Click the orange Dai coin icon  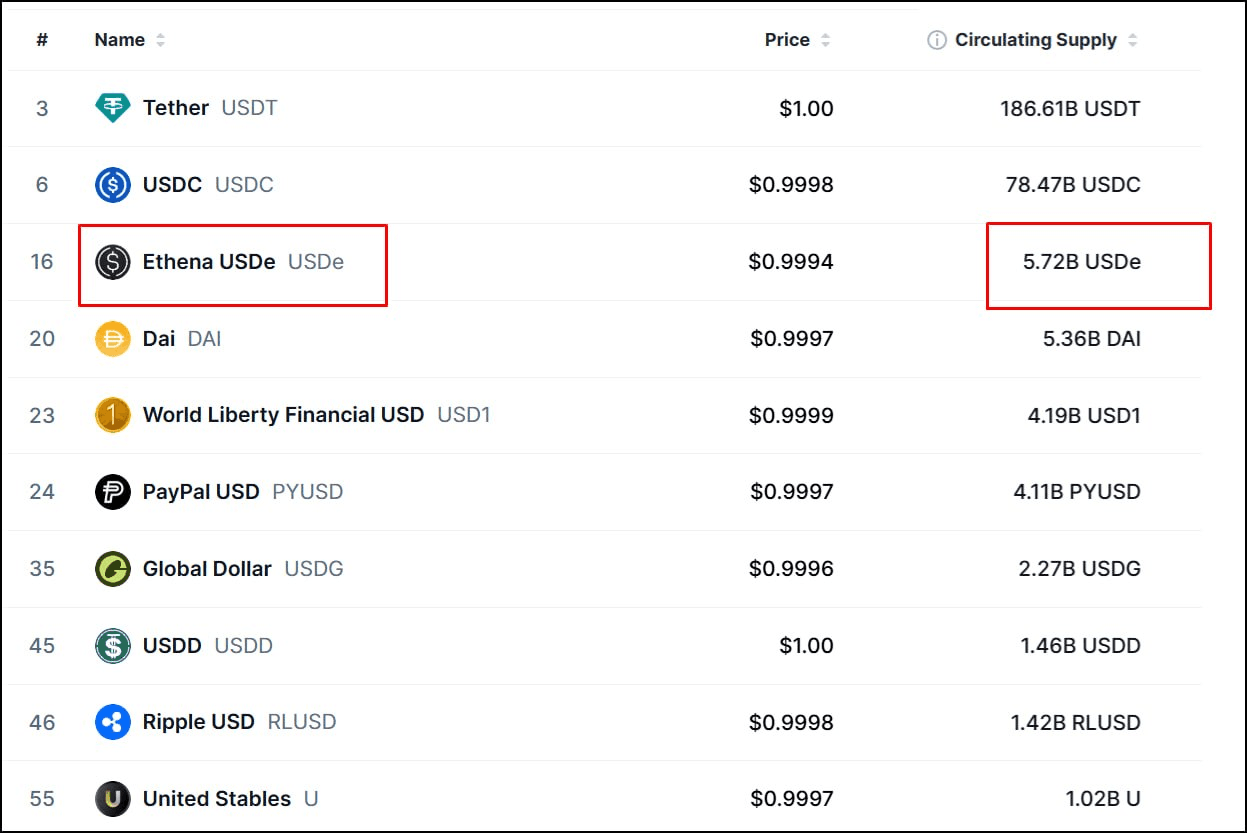[x=112, y=339]
